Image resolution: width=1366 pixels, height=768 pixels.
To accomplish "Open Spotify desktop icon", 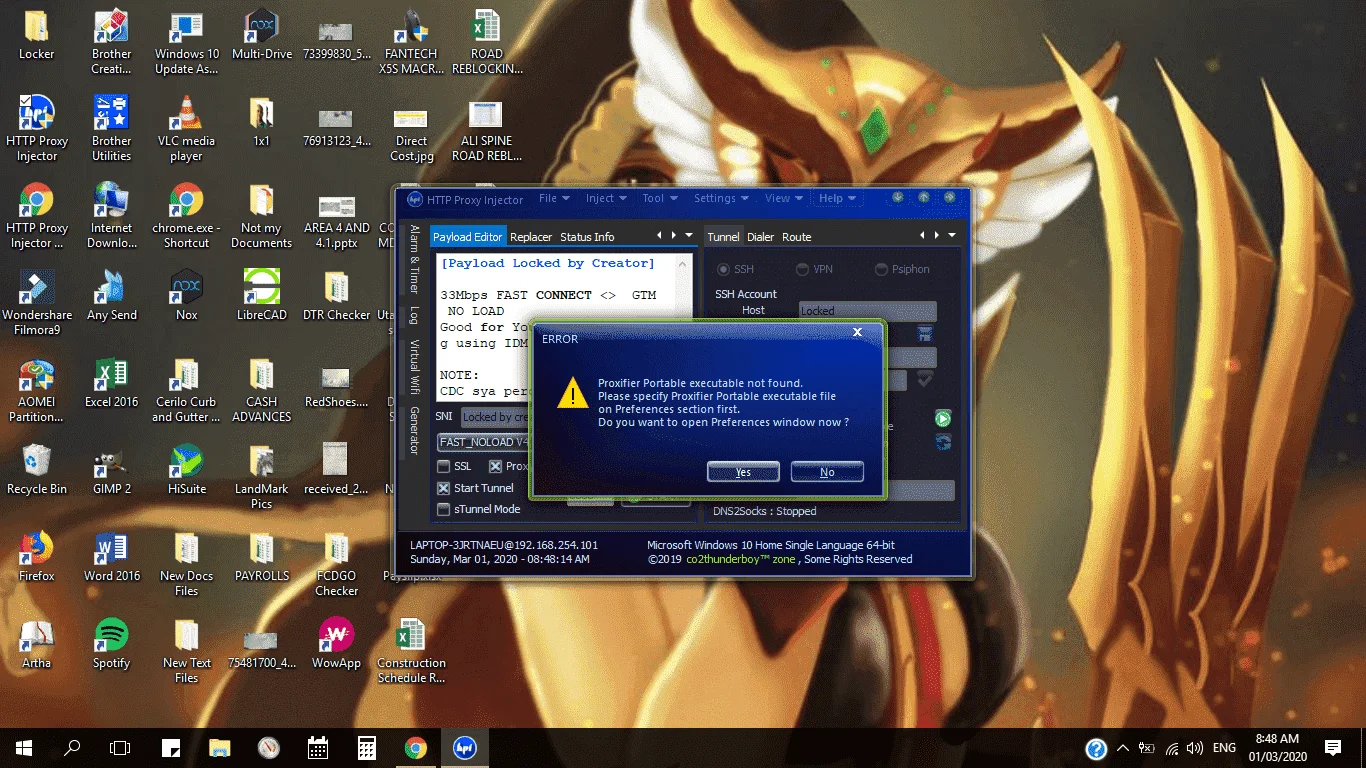I will [111, 643].
